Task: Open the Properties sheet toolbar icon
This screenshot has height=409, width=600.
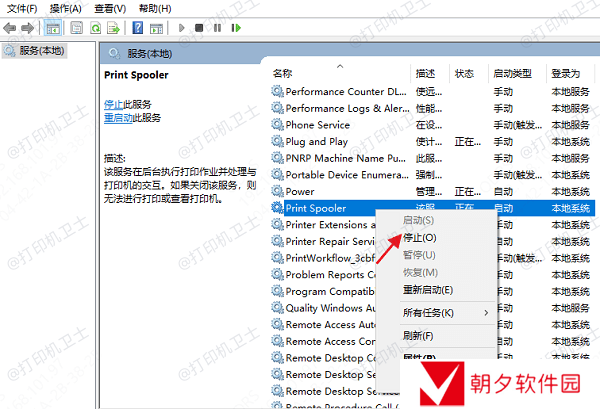Action: coord(77,28)
